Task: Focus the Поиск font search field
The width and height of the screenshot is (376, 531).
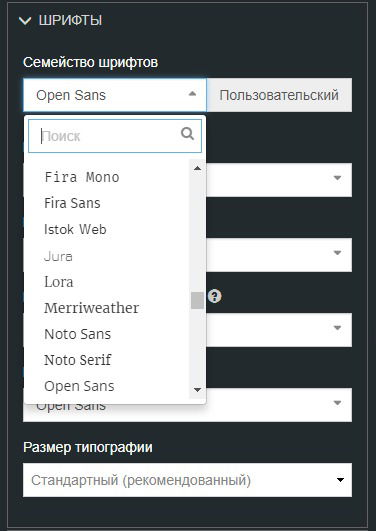Action: pos(115,136)
